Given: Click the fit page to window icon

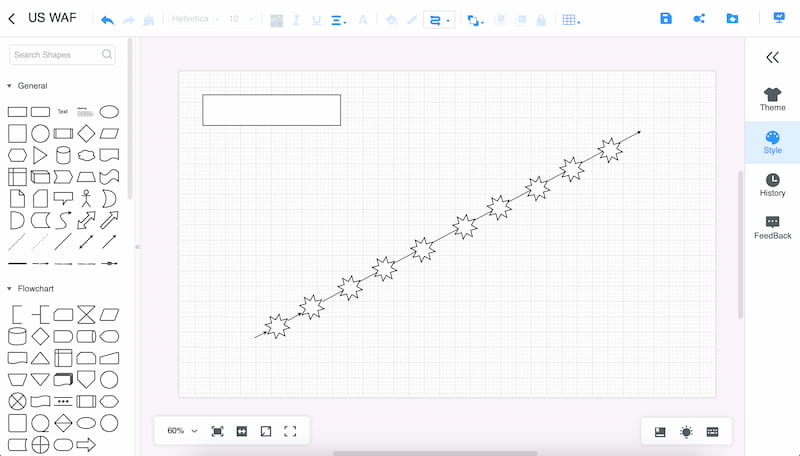Looking at the screenshot, I should [217, 432].
